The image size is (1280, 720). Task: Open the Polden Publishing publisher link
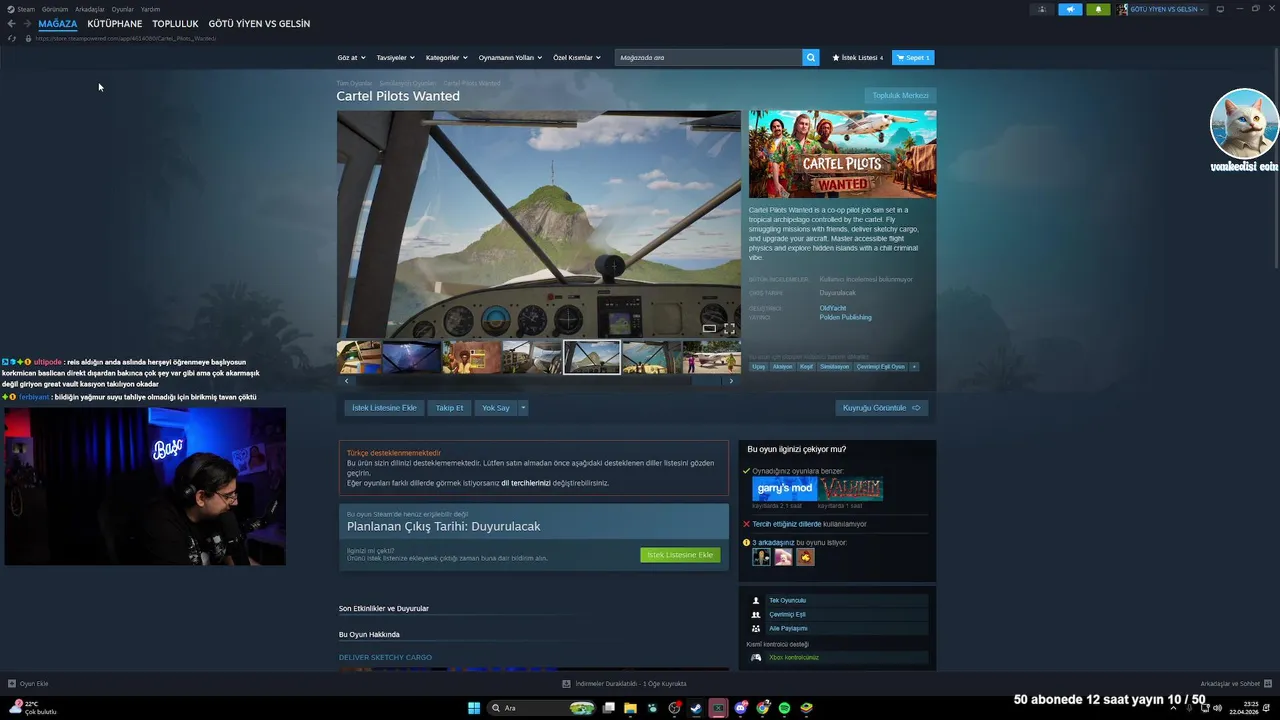point(845,318)
